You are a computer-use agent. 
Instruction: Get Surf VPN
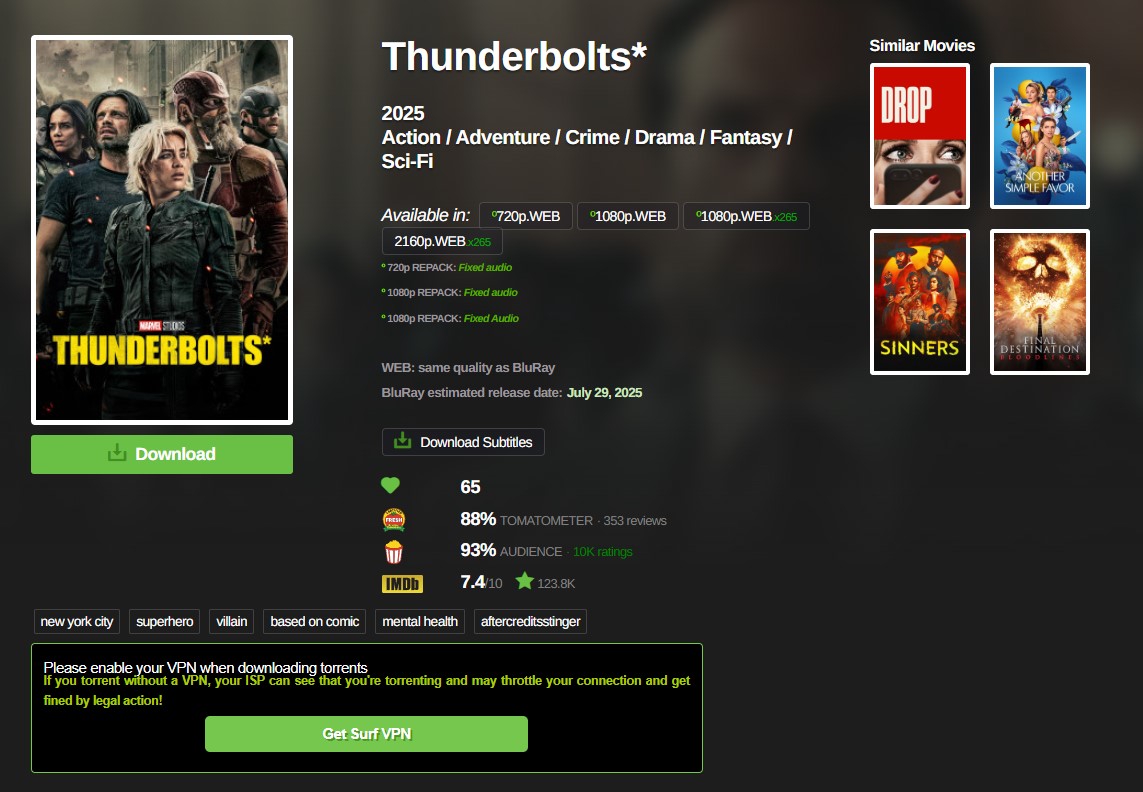pos(366,734)
